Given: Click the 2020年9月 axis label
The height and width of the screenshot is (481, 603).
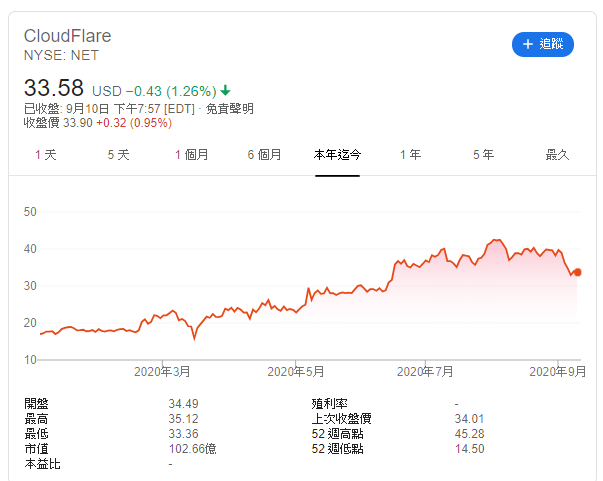Looking at the screenshot, I should click(x=557, y=371).
